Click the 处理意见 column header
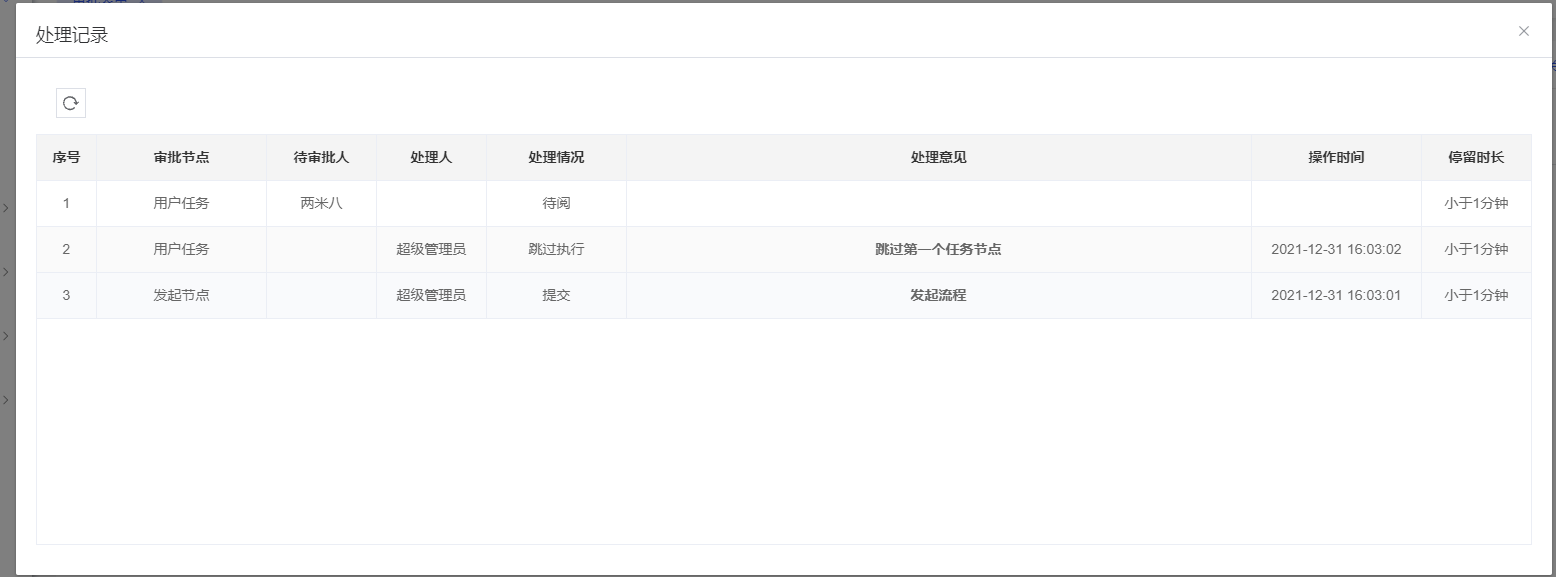Image resolution: width=1556 pixels, height=577 pixels. coord(939,158)
